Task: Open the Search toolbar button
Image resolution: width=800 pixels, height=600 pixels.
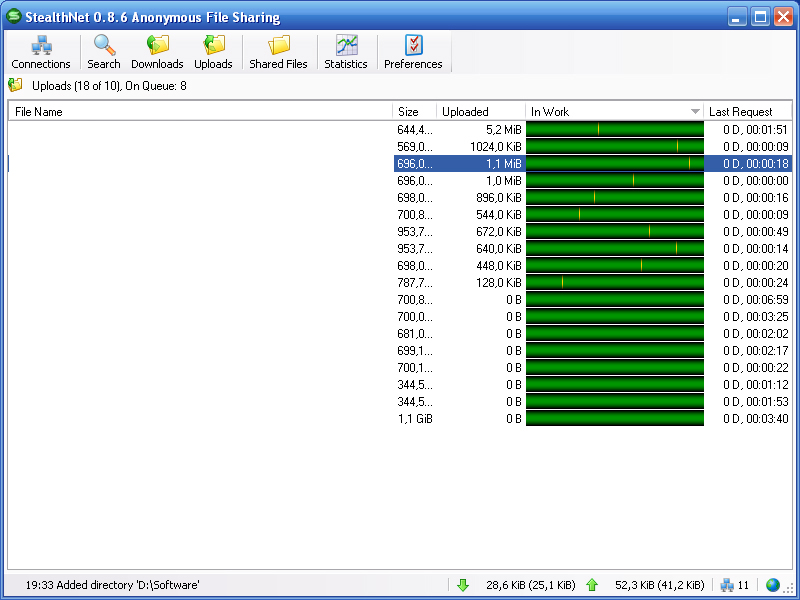Action: point(104,52)
